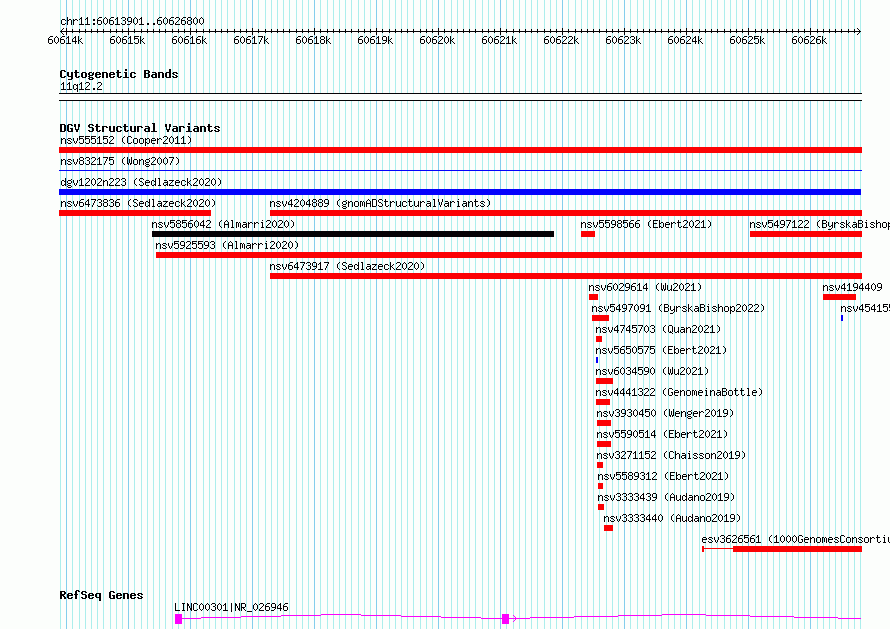Click nsv4745703 (Quan2021) label

click(x=658, y=329)
